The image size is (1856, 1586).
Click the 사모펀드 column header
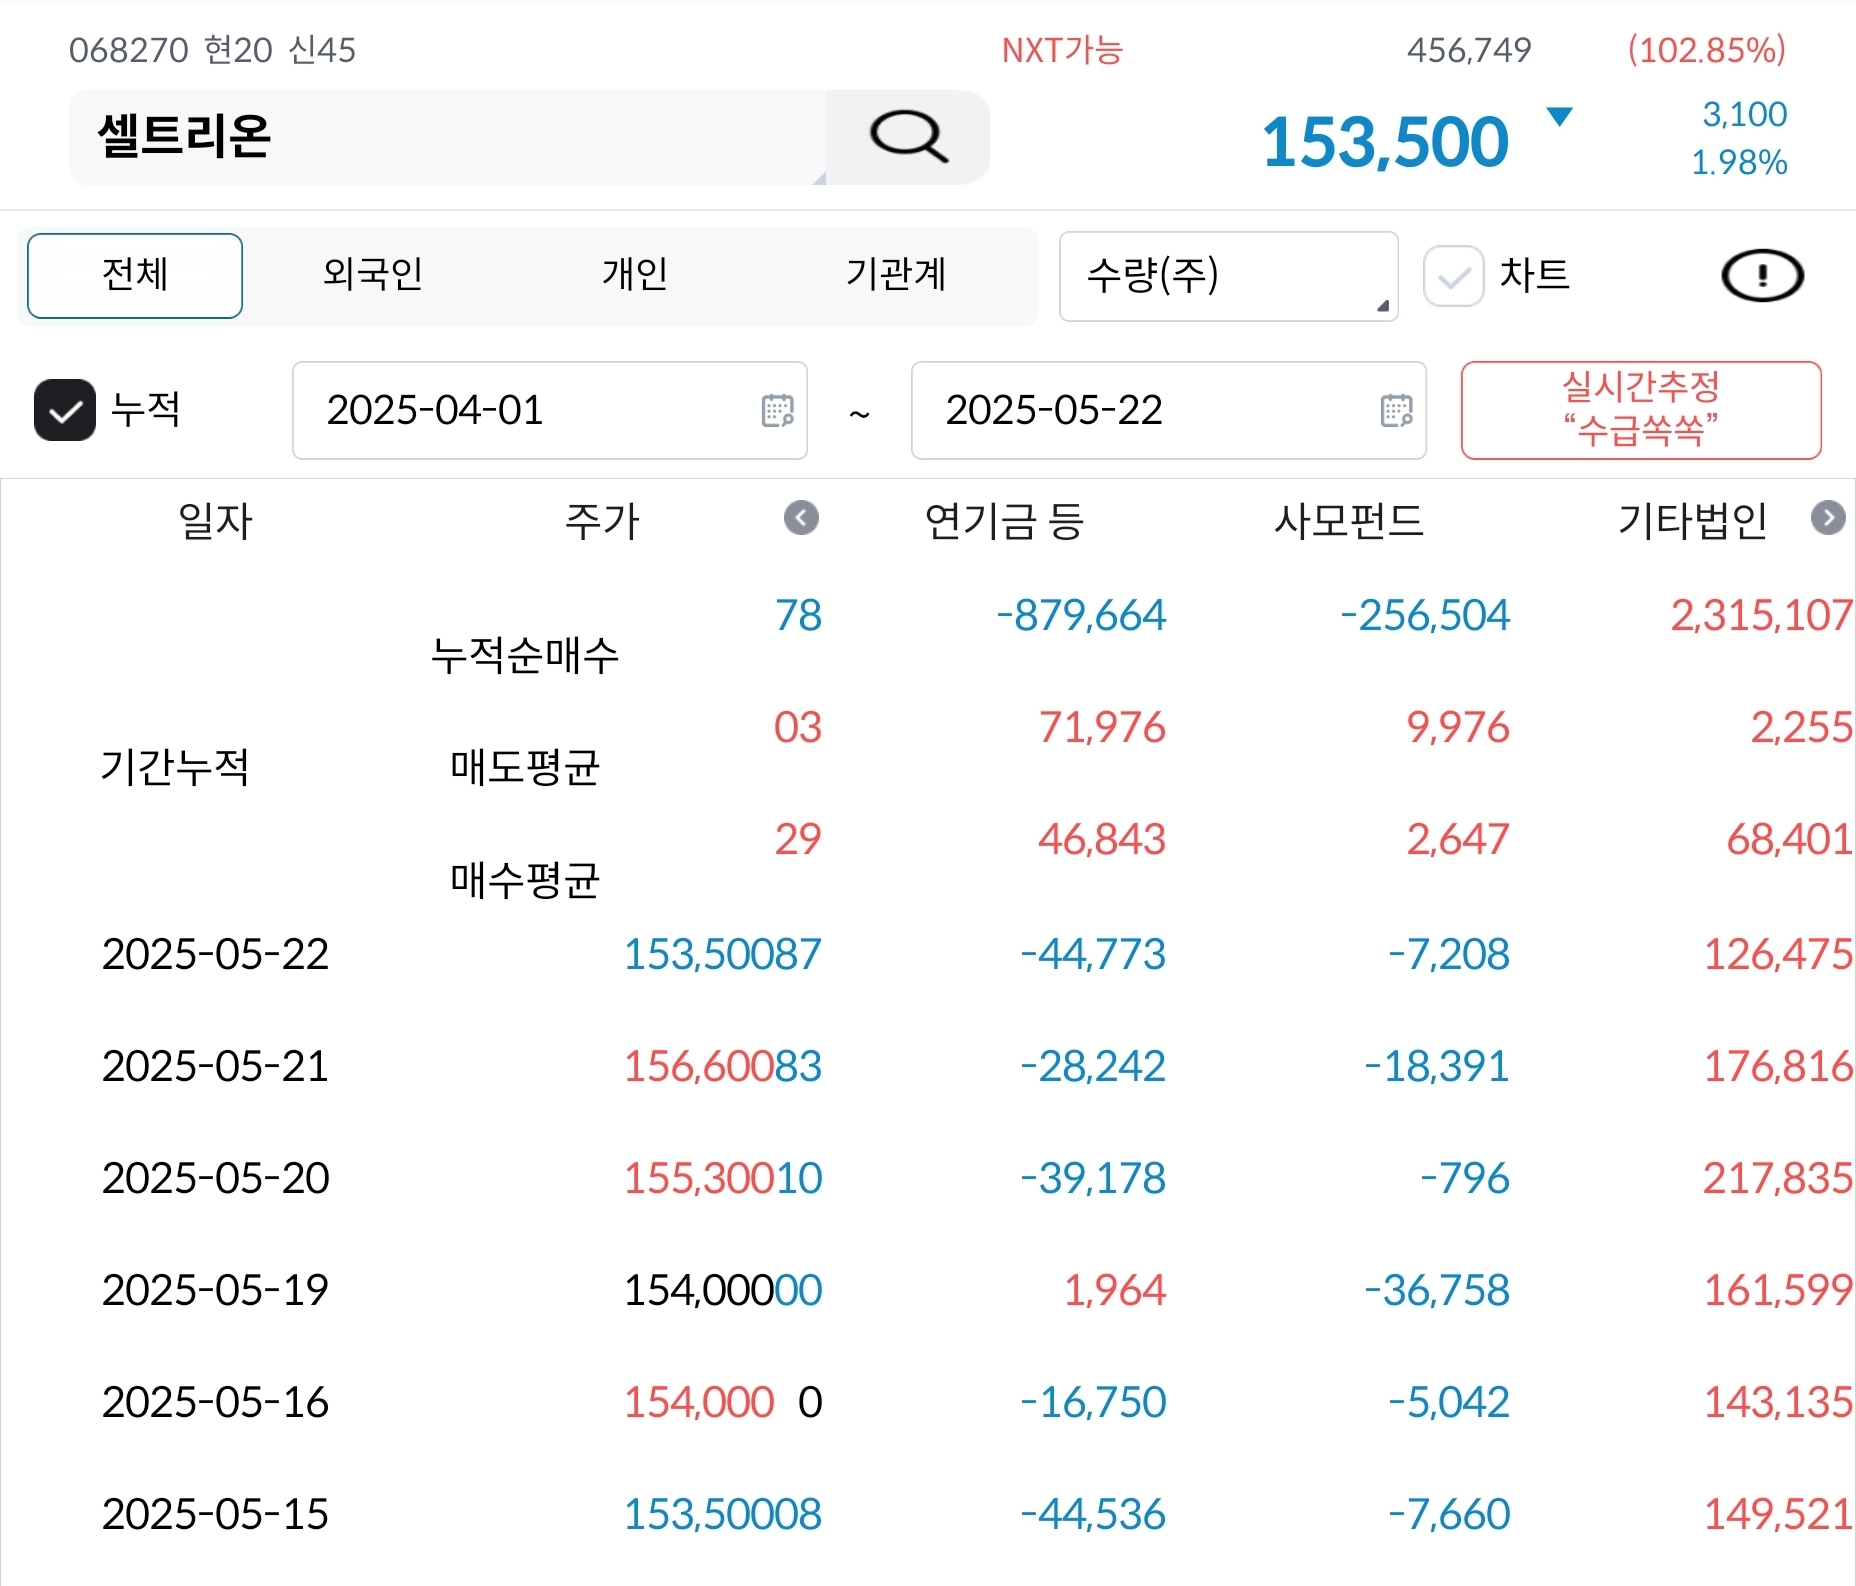click(x=1349, y=521)
